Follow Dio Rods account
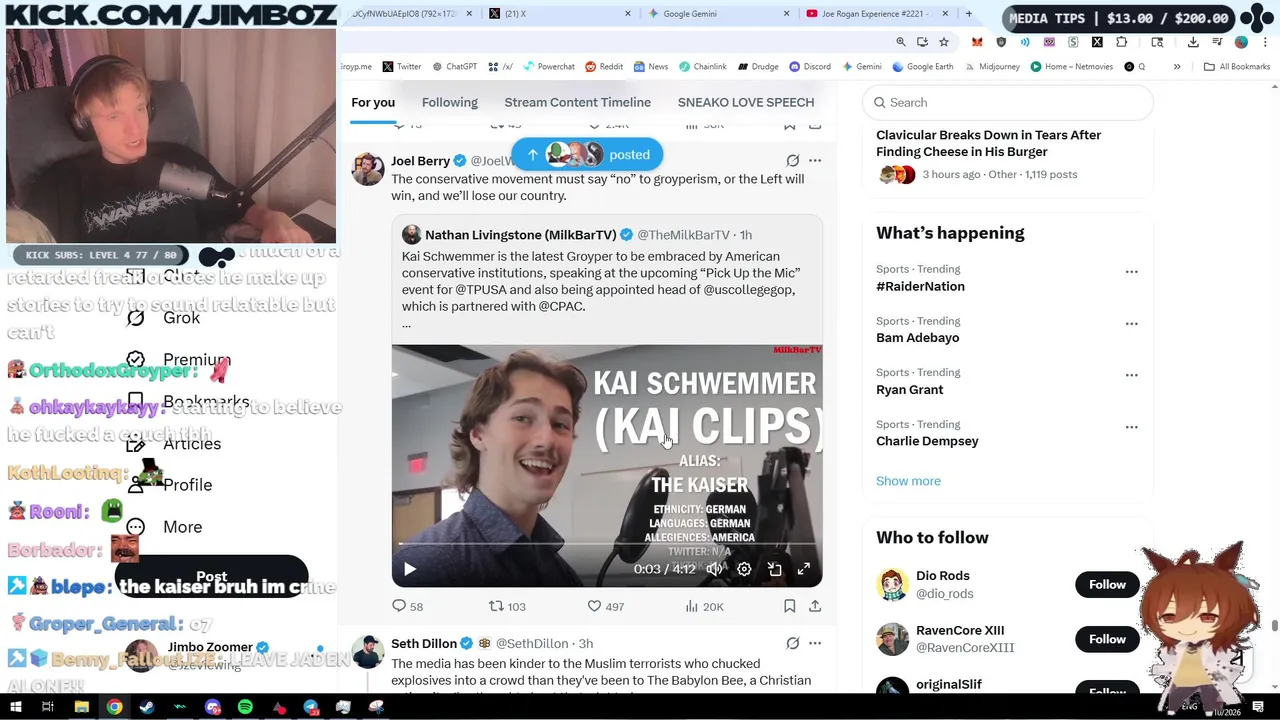This screenshot has width=1280, height=720. pyautogui.click(x=1107, y=585)
